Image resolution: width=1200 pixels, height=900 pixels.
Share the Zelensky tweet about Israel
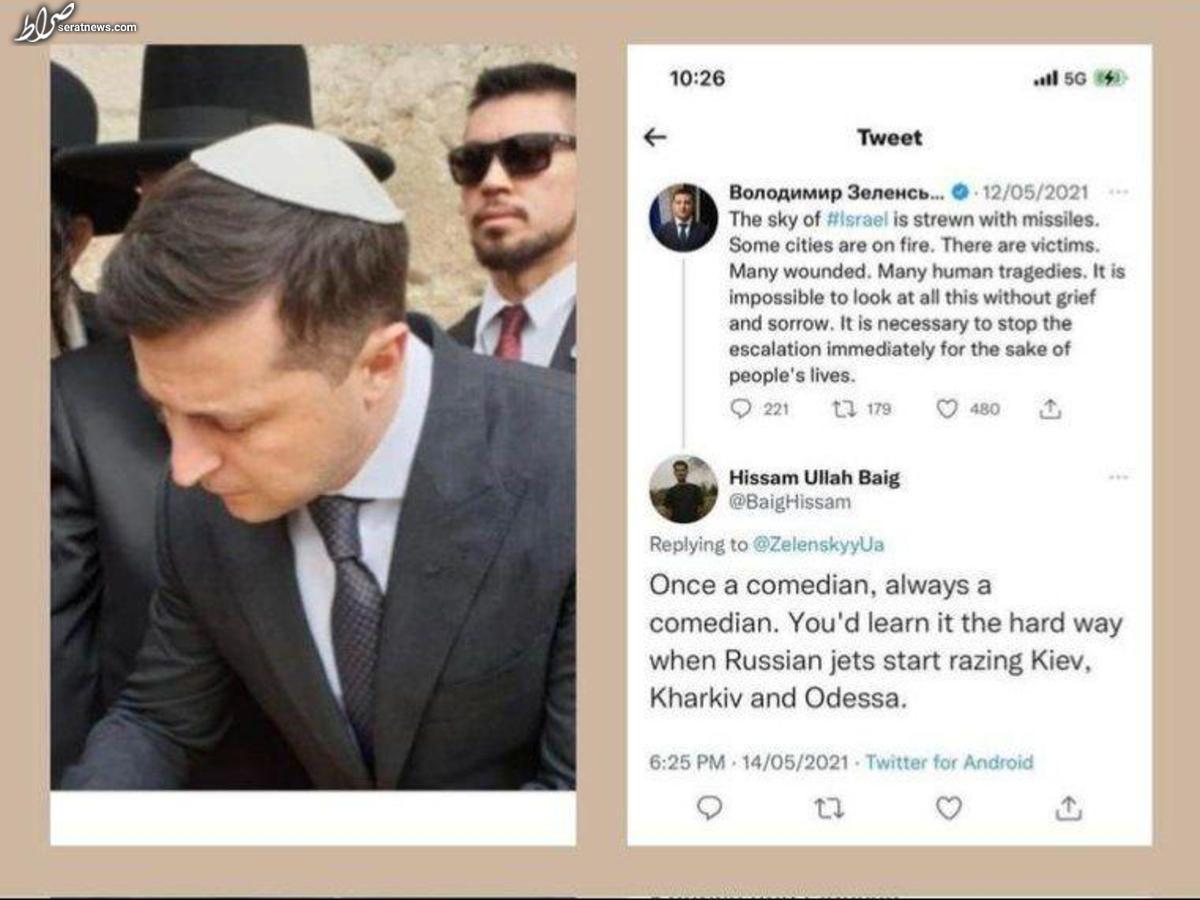pyautogui.click(x=1050, y=408)
